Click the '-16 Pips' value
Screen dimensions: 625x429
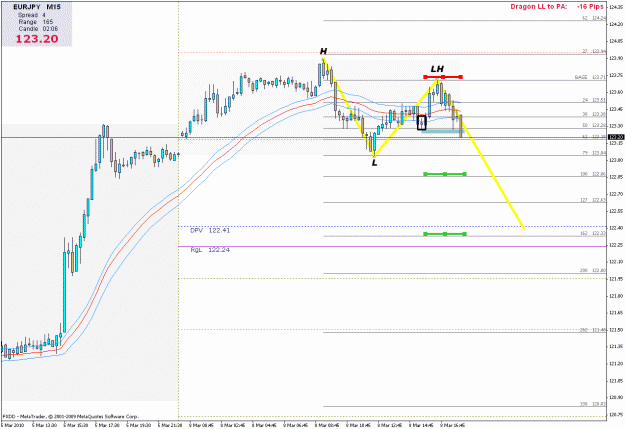point(590,6)
